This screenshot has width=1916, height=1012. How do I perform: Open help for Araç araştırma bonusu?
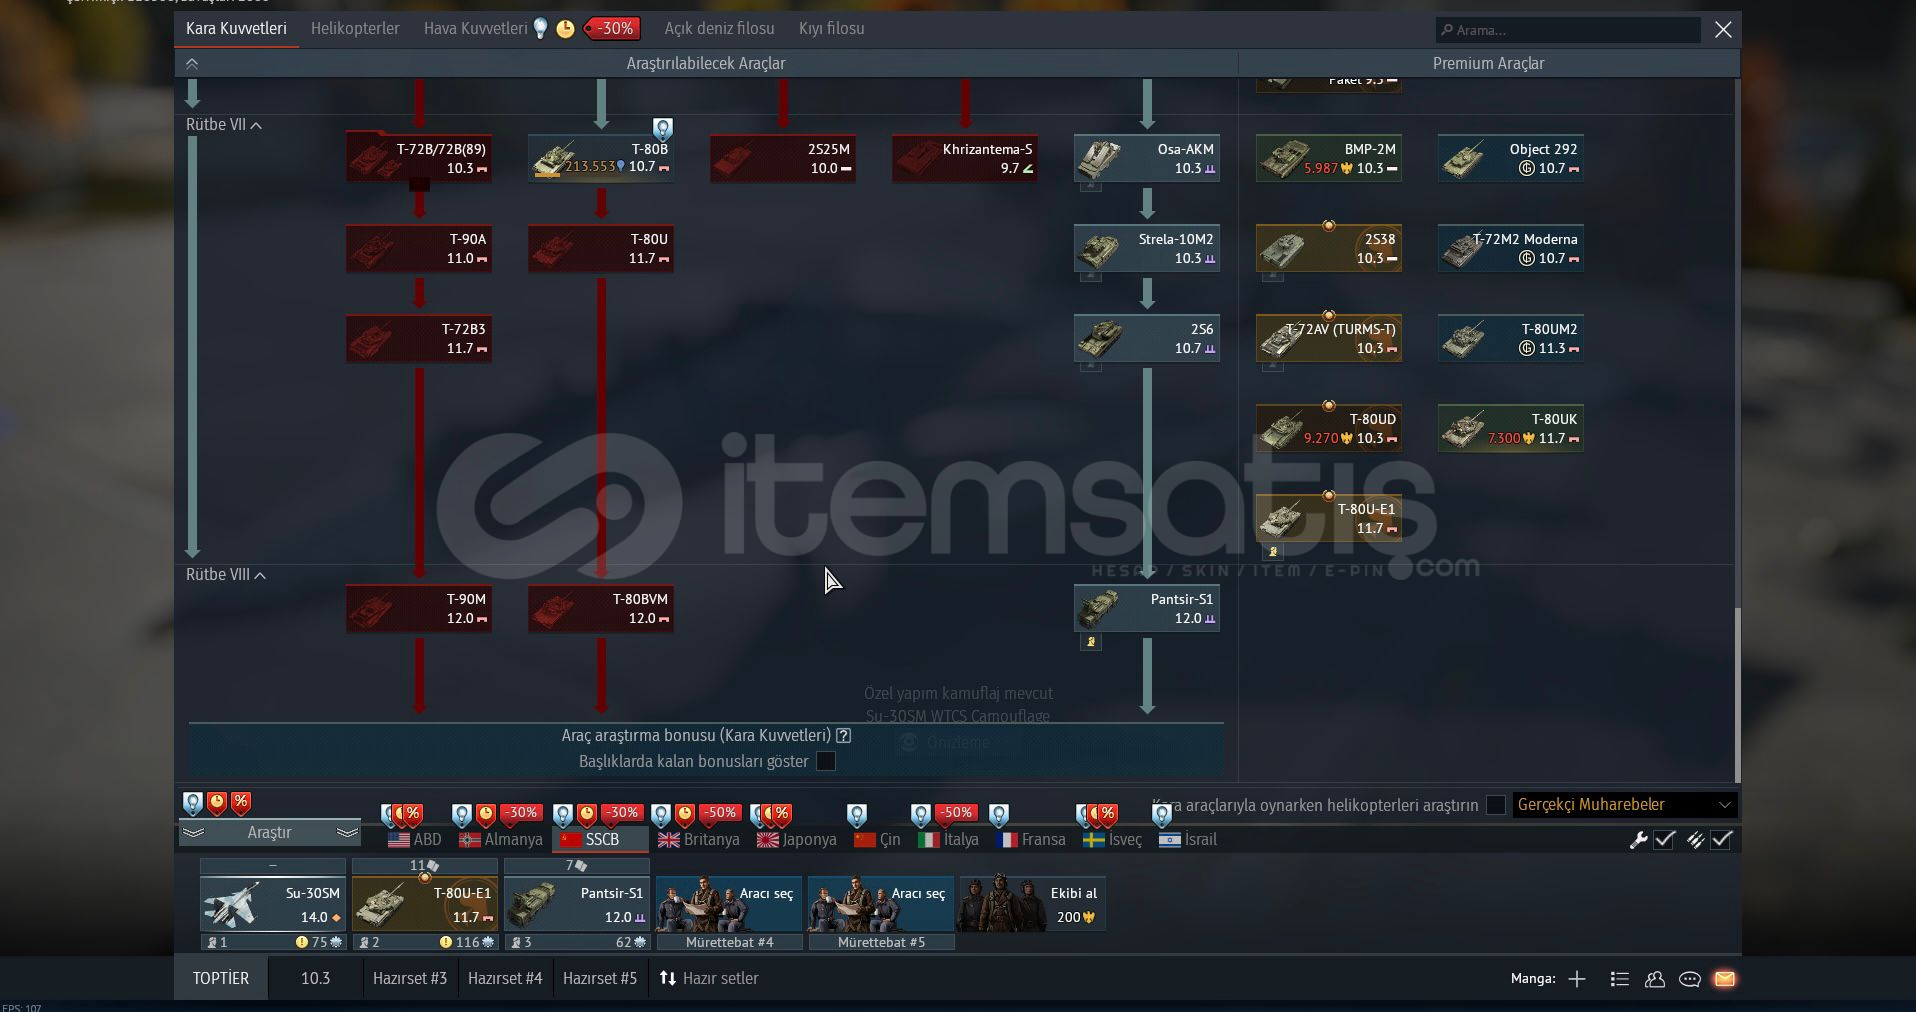pos(844,736)
